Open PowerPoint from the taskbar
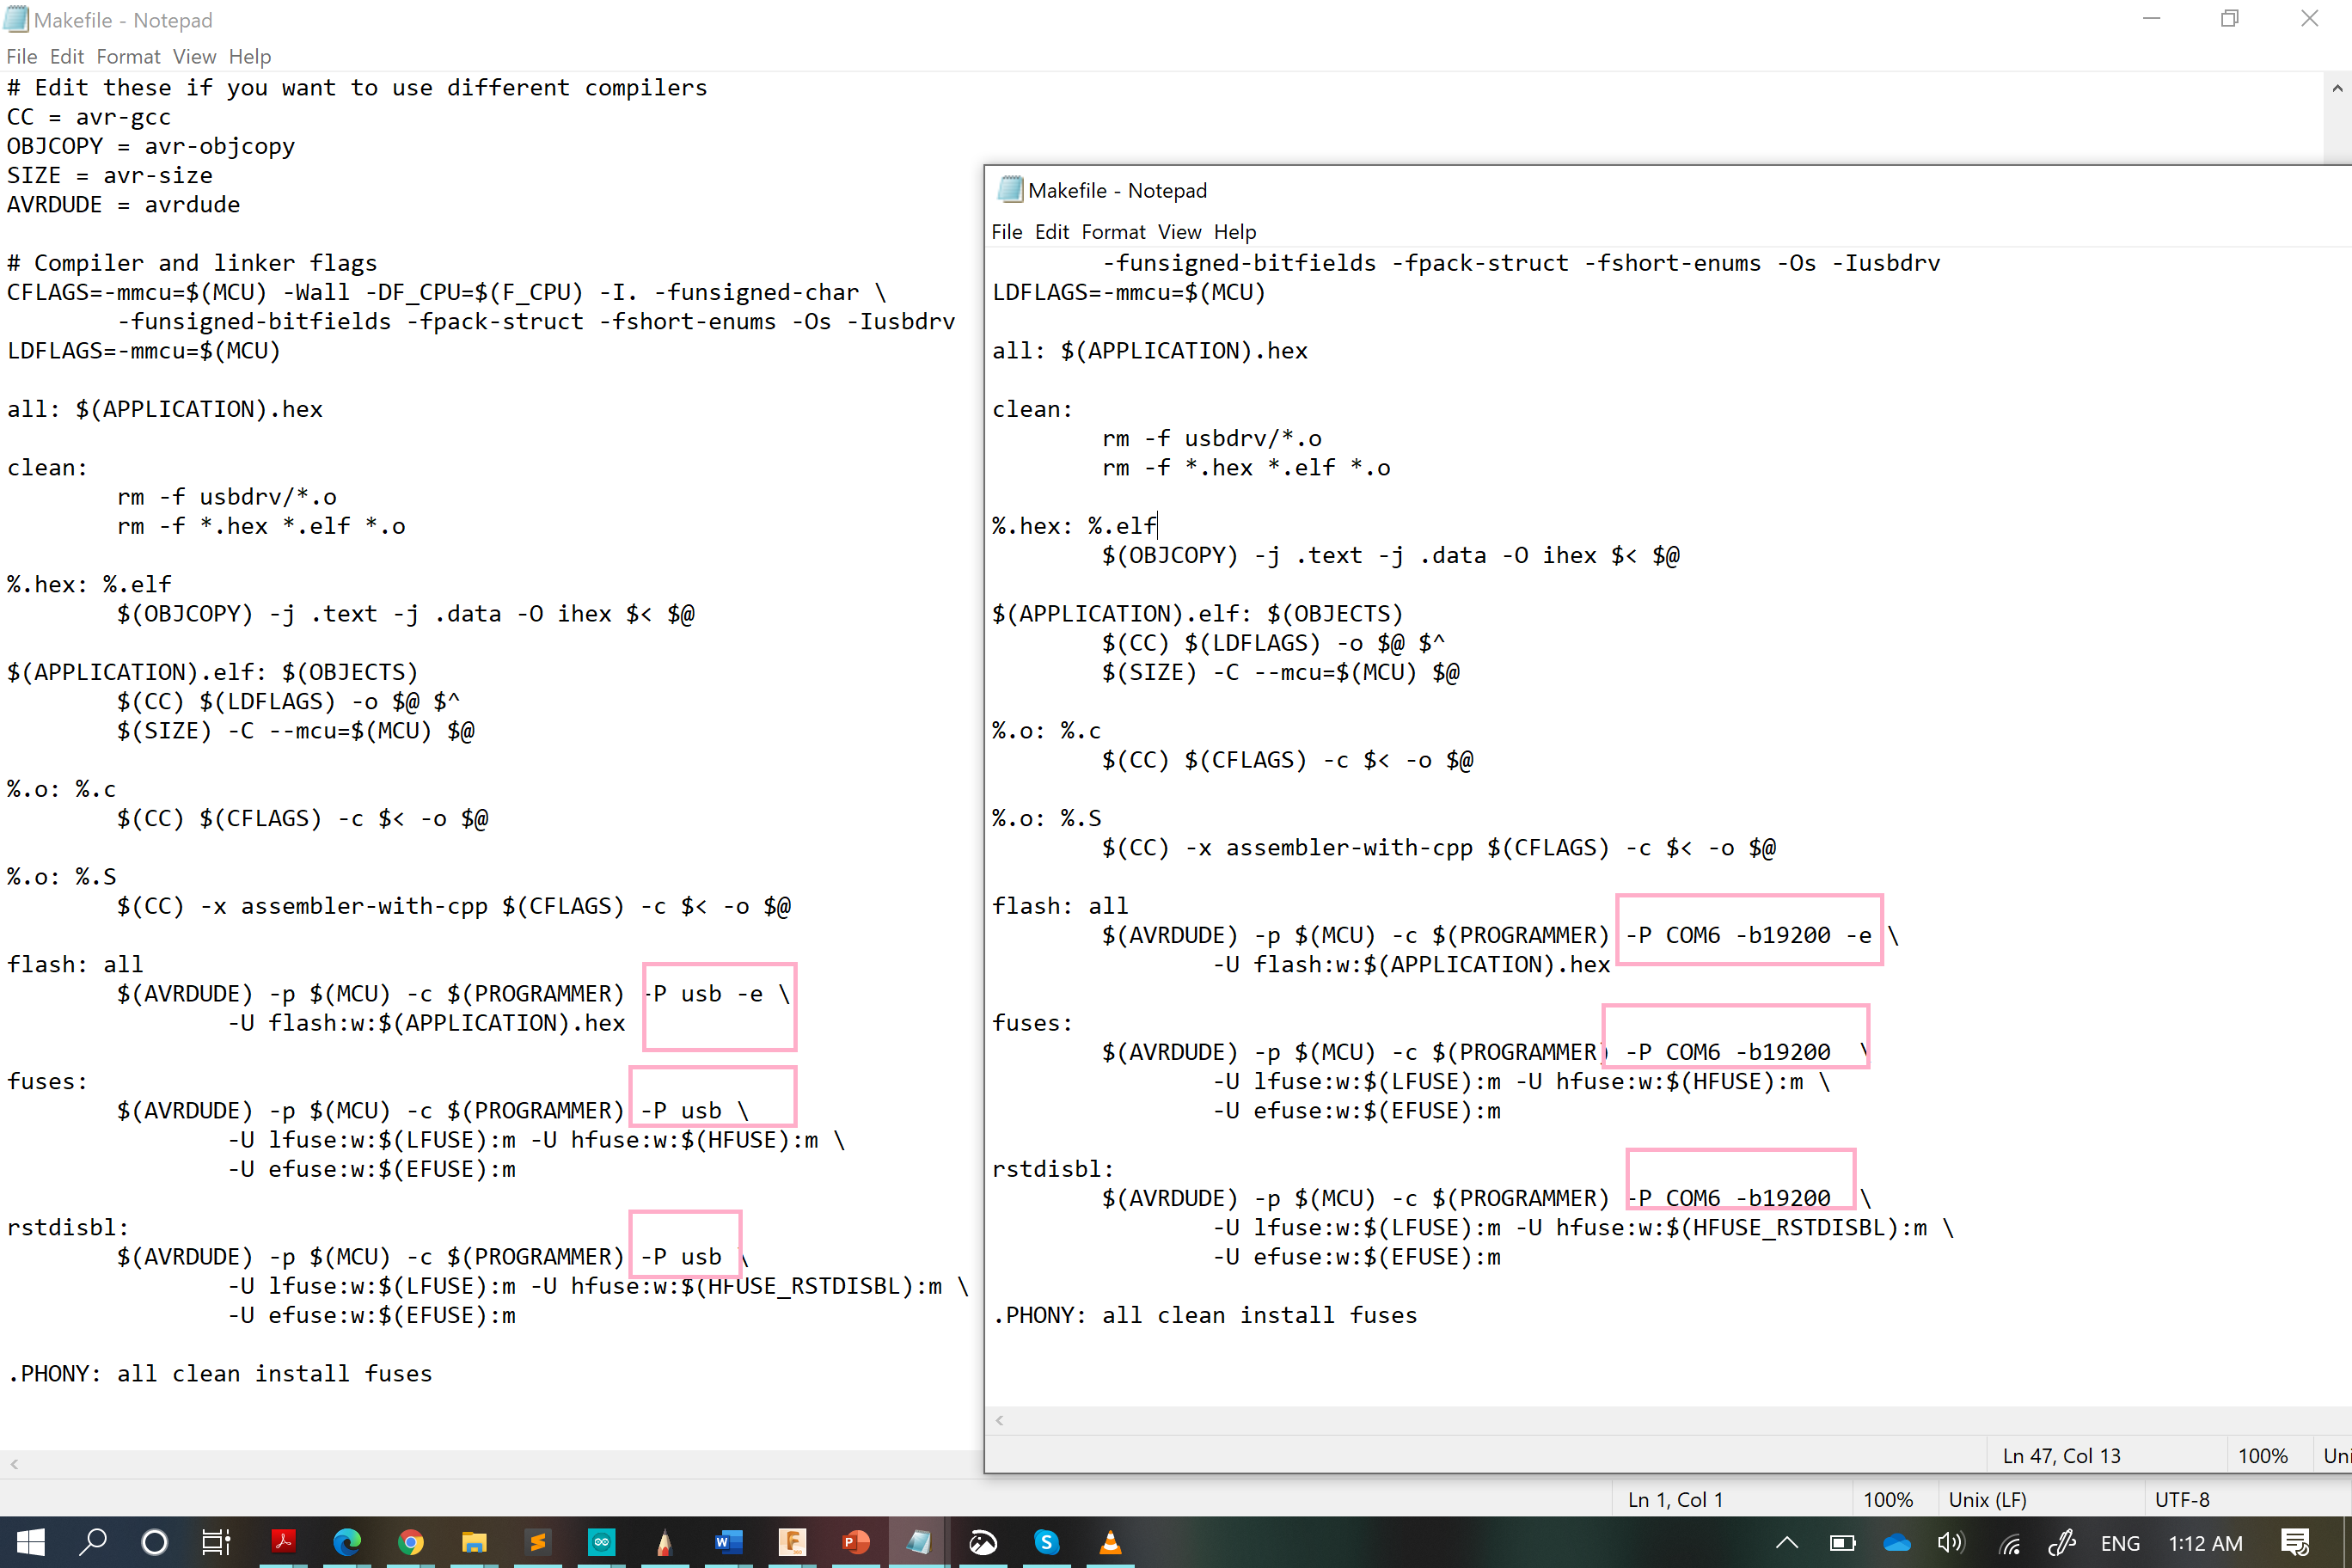This screenshot has width=2352, height=1568. pos(855,1541)
